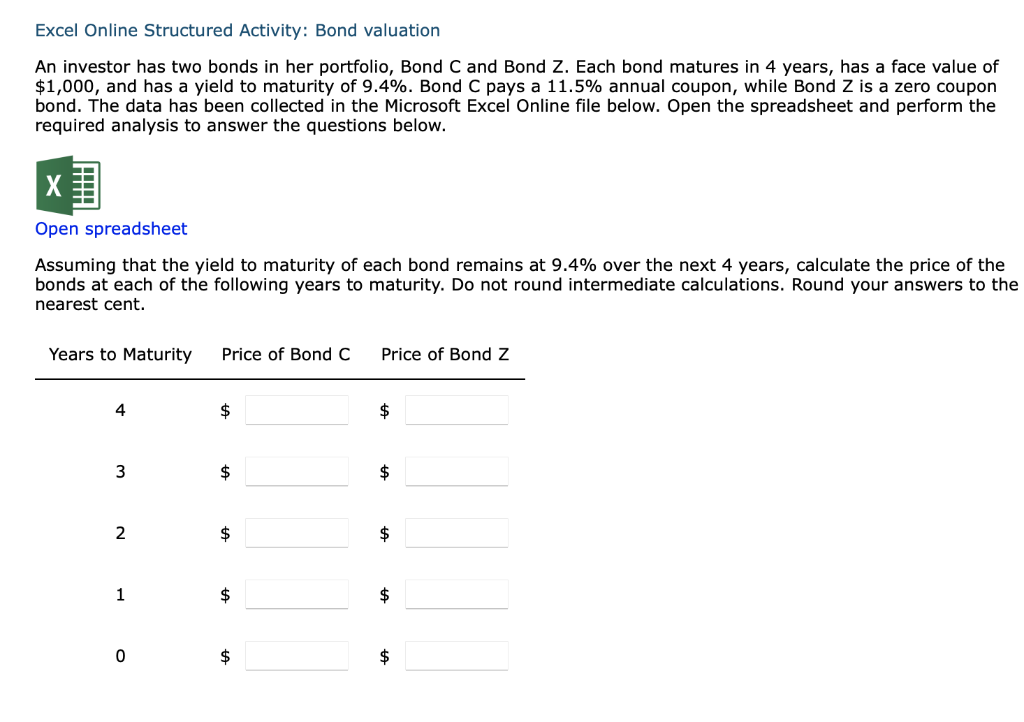Click the row label showing 4 years
This screenshot has width=1024, height=722.
120,409
